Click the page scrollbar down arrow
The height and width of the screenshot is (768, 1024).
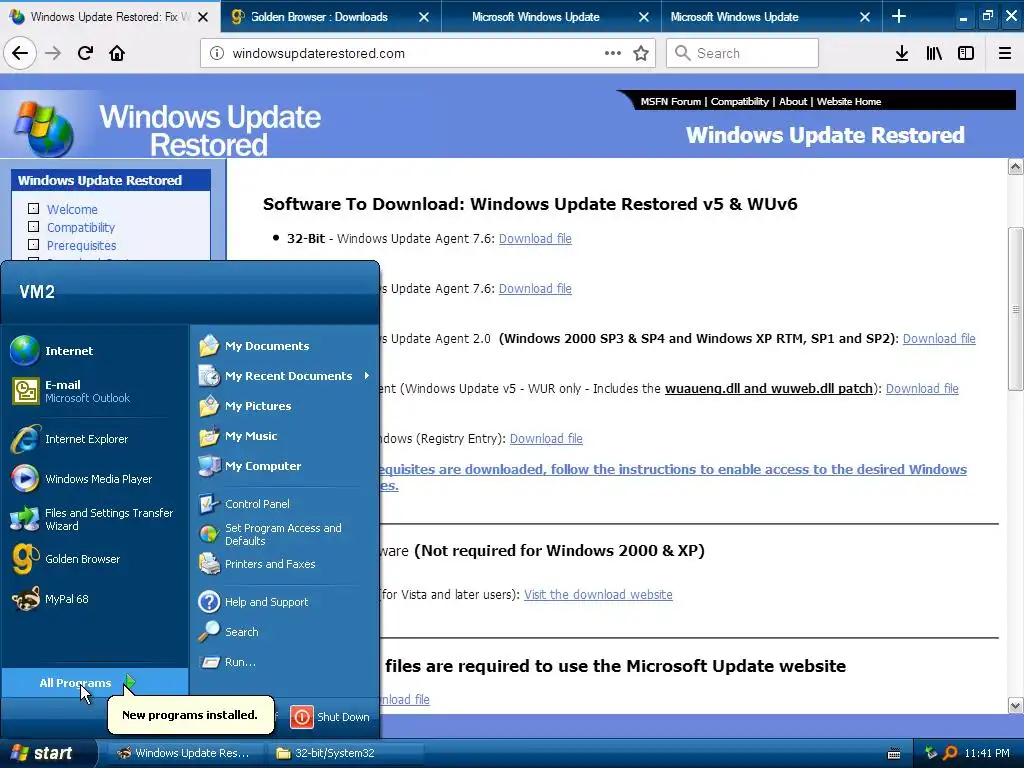(1015, 705)
